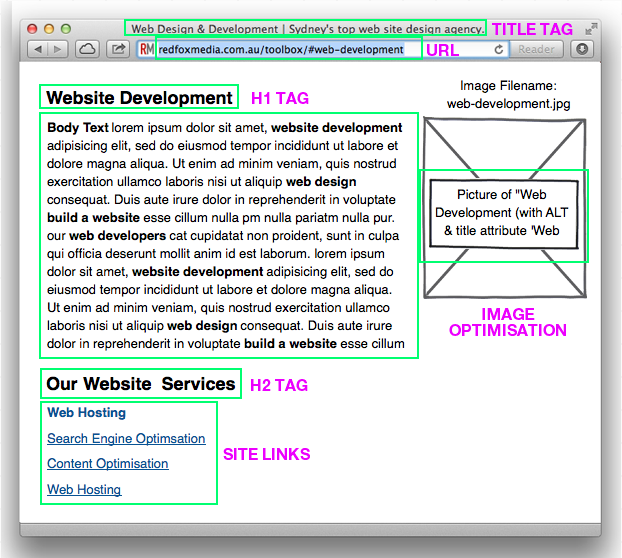
Task: Click the web-development.jpg filename text
Action: coord(509,104)
